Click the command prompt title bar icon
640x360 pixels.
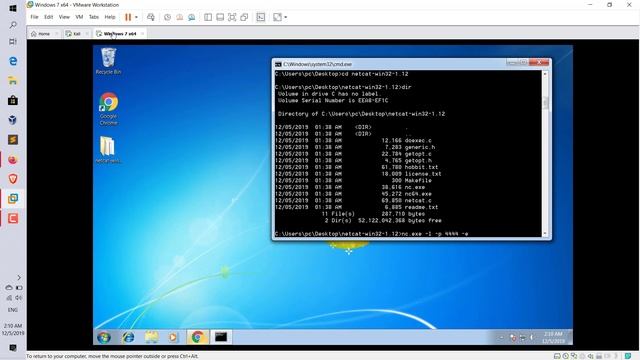pyautogui.click(x=278, y=64)
